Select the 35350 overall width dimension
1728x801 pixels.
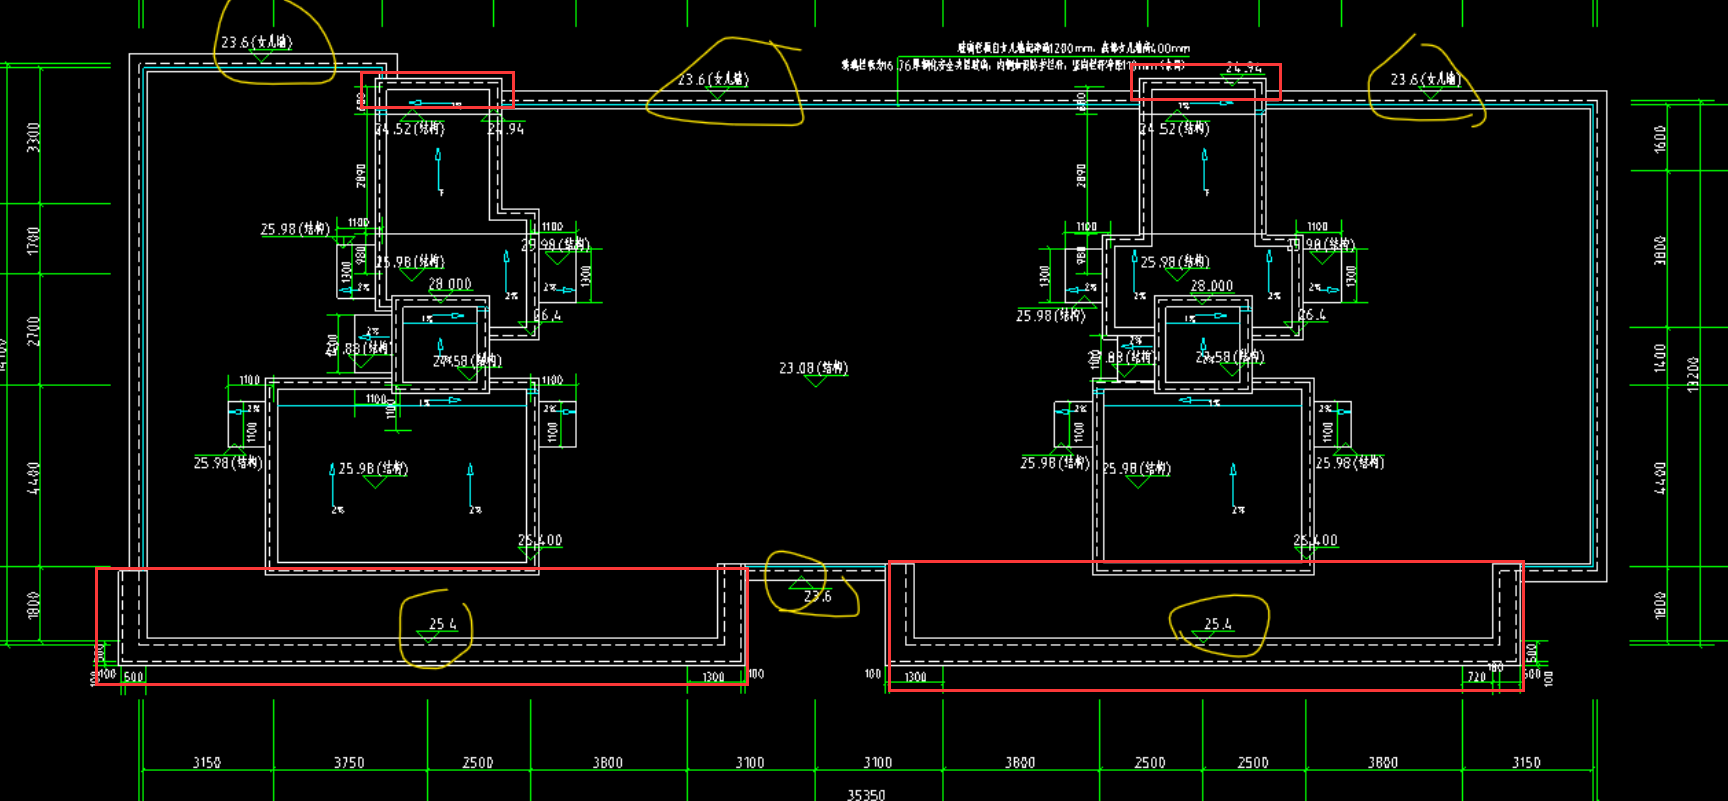click(x=866, y=794)
